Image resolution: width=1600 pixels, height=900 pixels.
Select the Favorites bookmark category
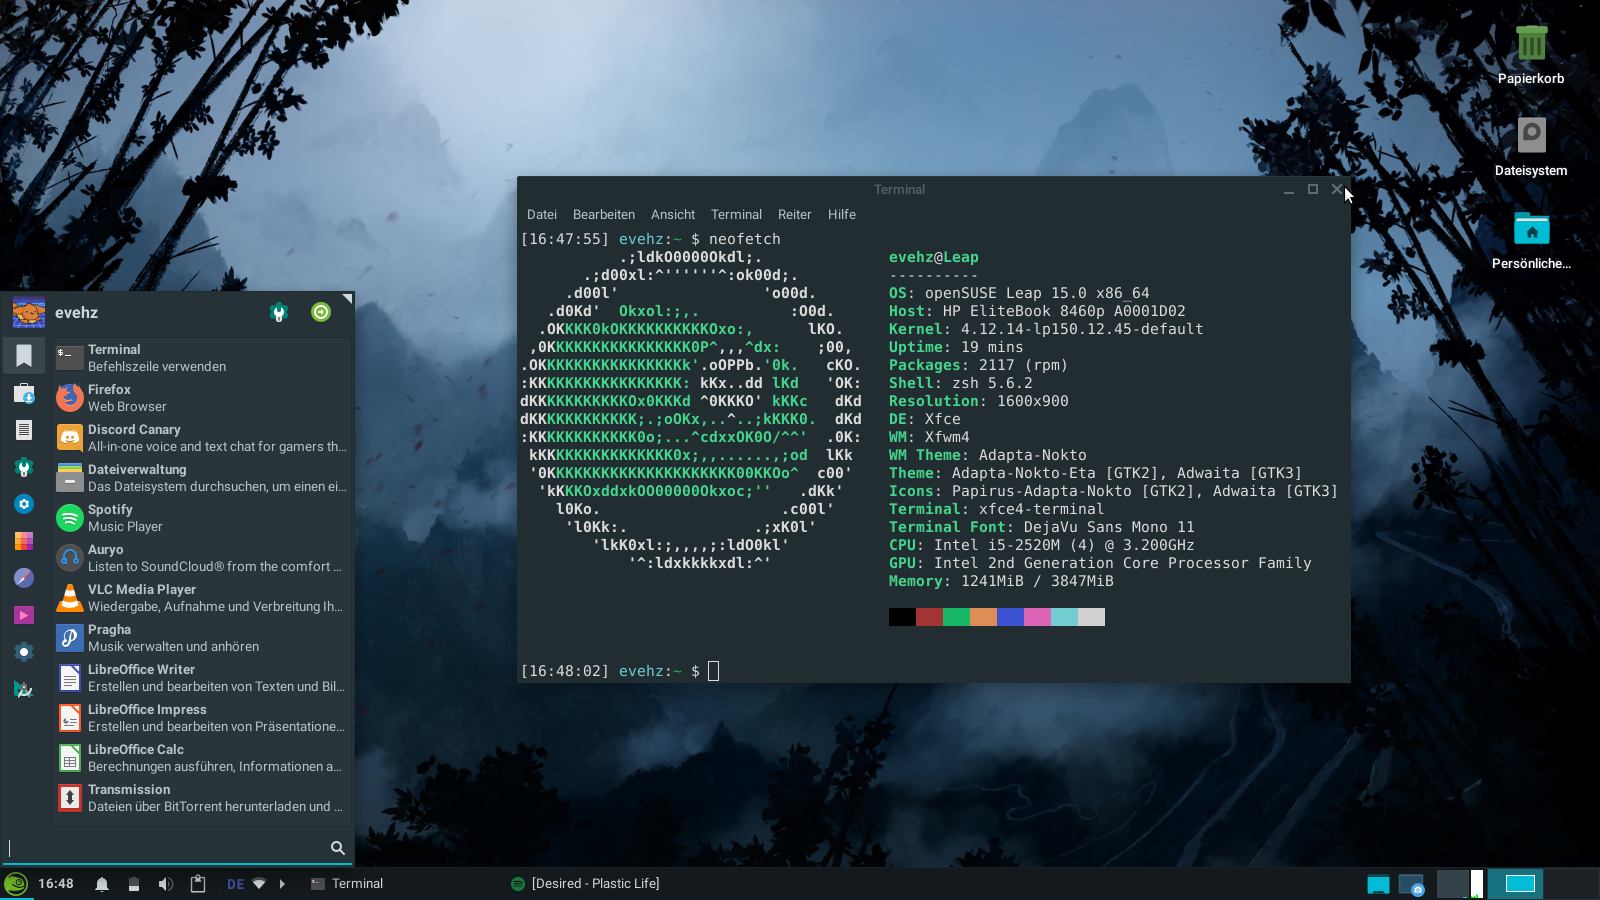coord(24,355)
